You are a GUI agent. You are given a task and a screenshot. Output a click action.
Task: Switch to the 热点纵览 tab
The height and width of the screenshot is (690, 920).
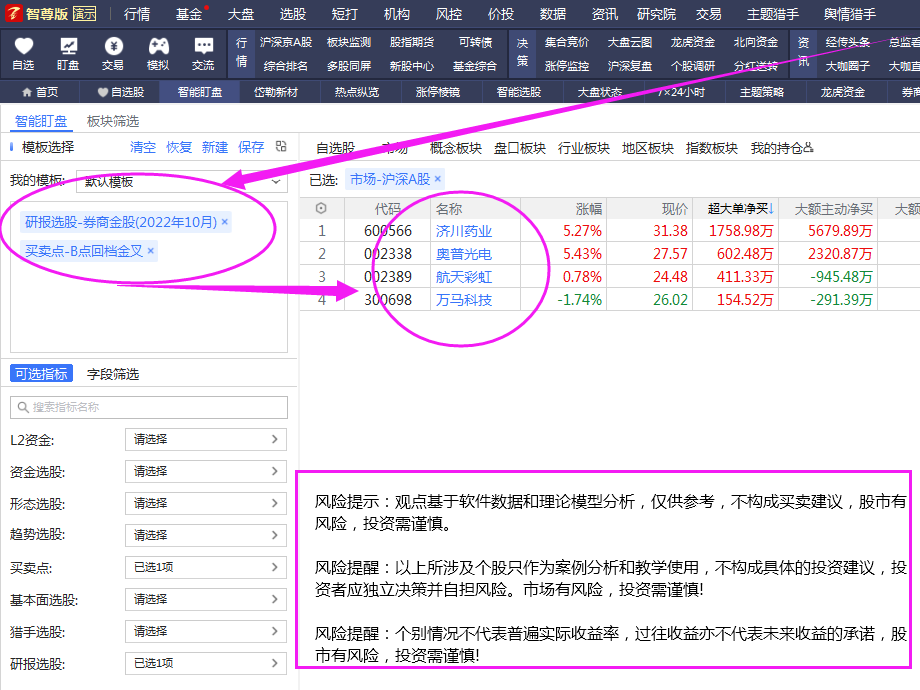point(357,92)
